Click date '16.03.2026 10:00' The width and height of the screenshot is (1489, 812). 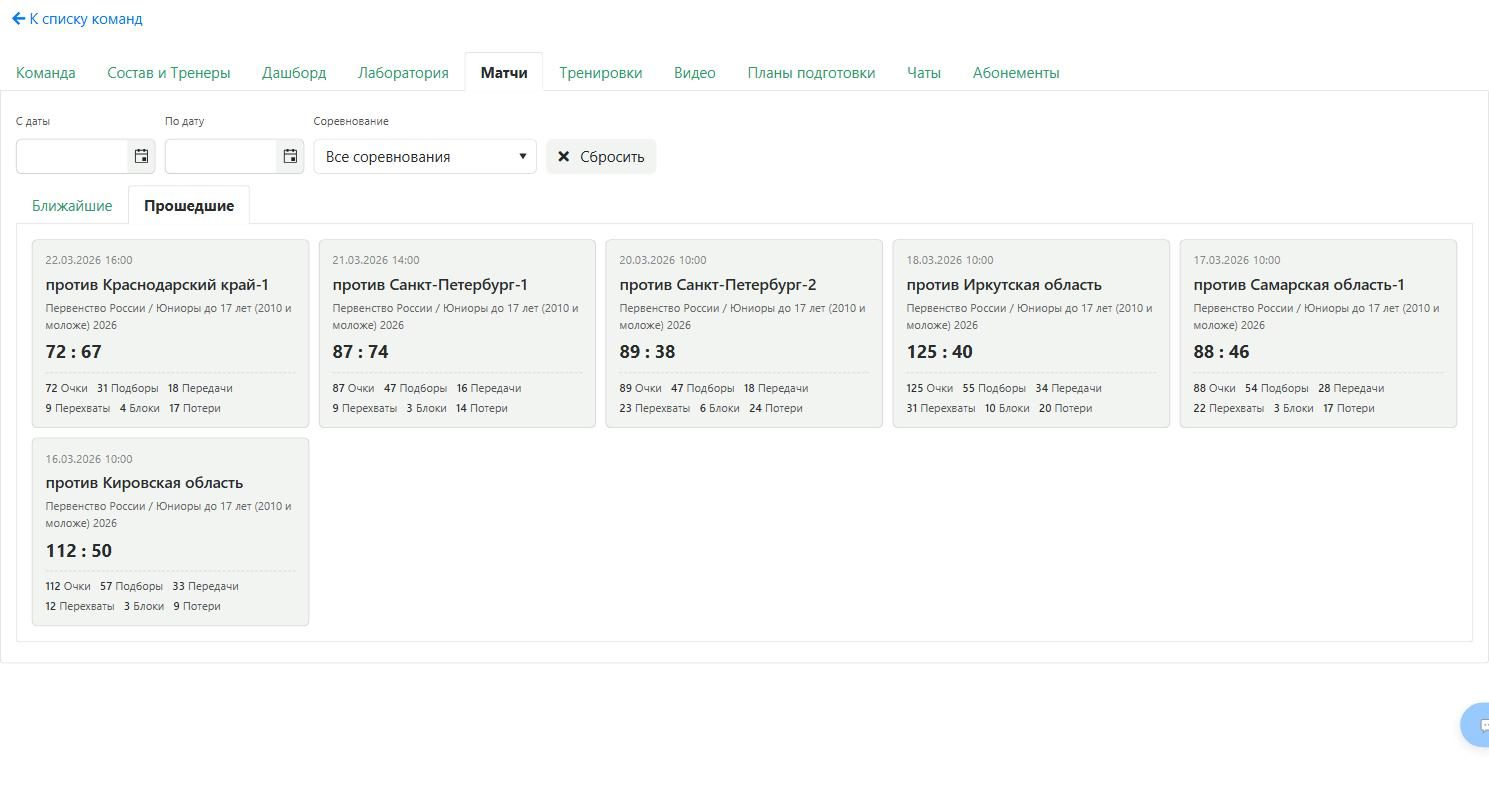(x=88, y=459)
